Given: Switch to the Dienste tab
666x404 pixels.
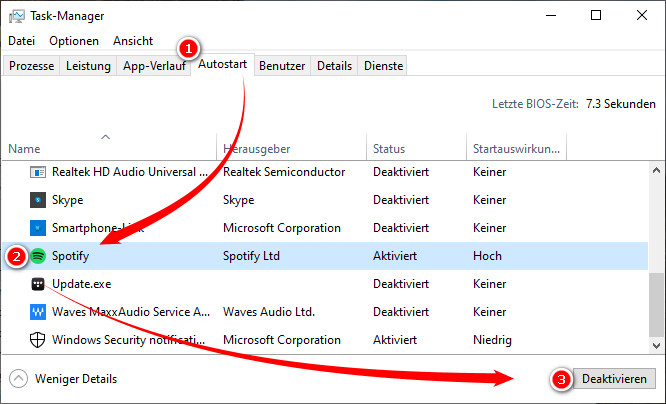Looking at the screenshot, I should [384, 66].
